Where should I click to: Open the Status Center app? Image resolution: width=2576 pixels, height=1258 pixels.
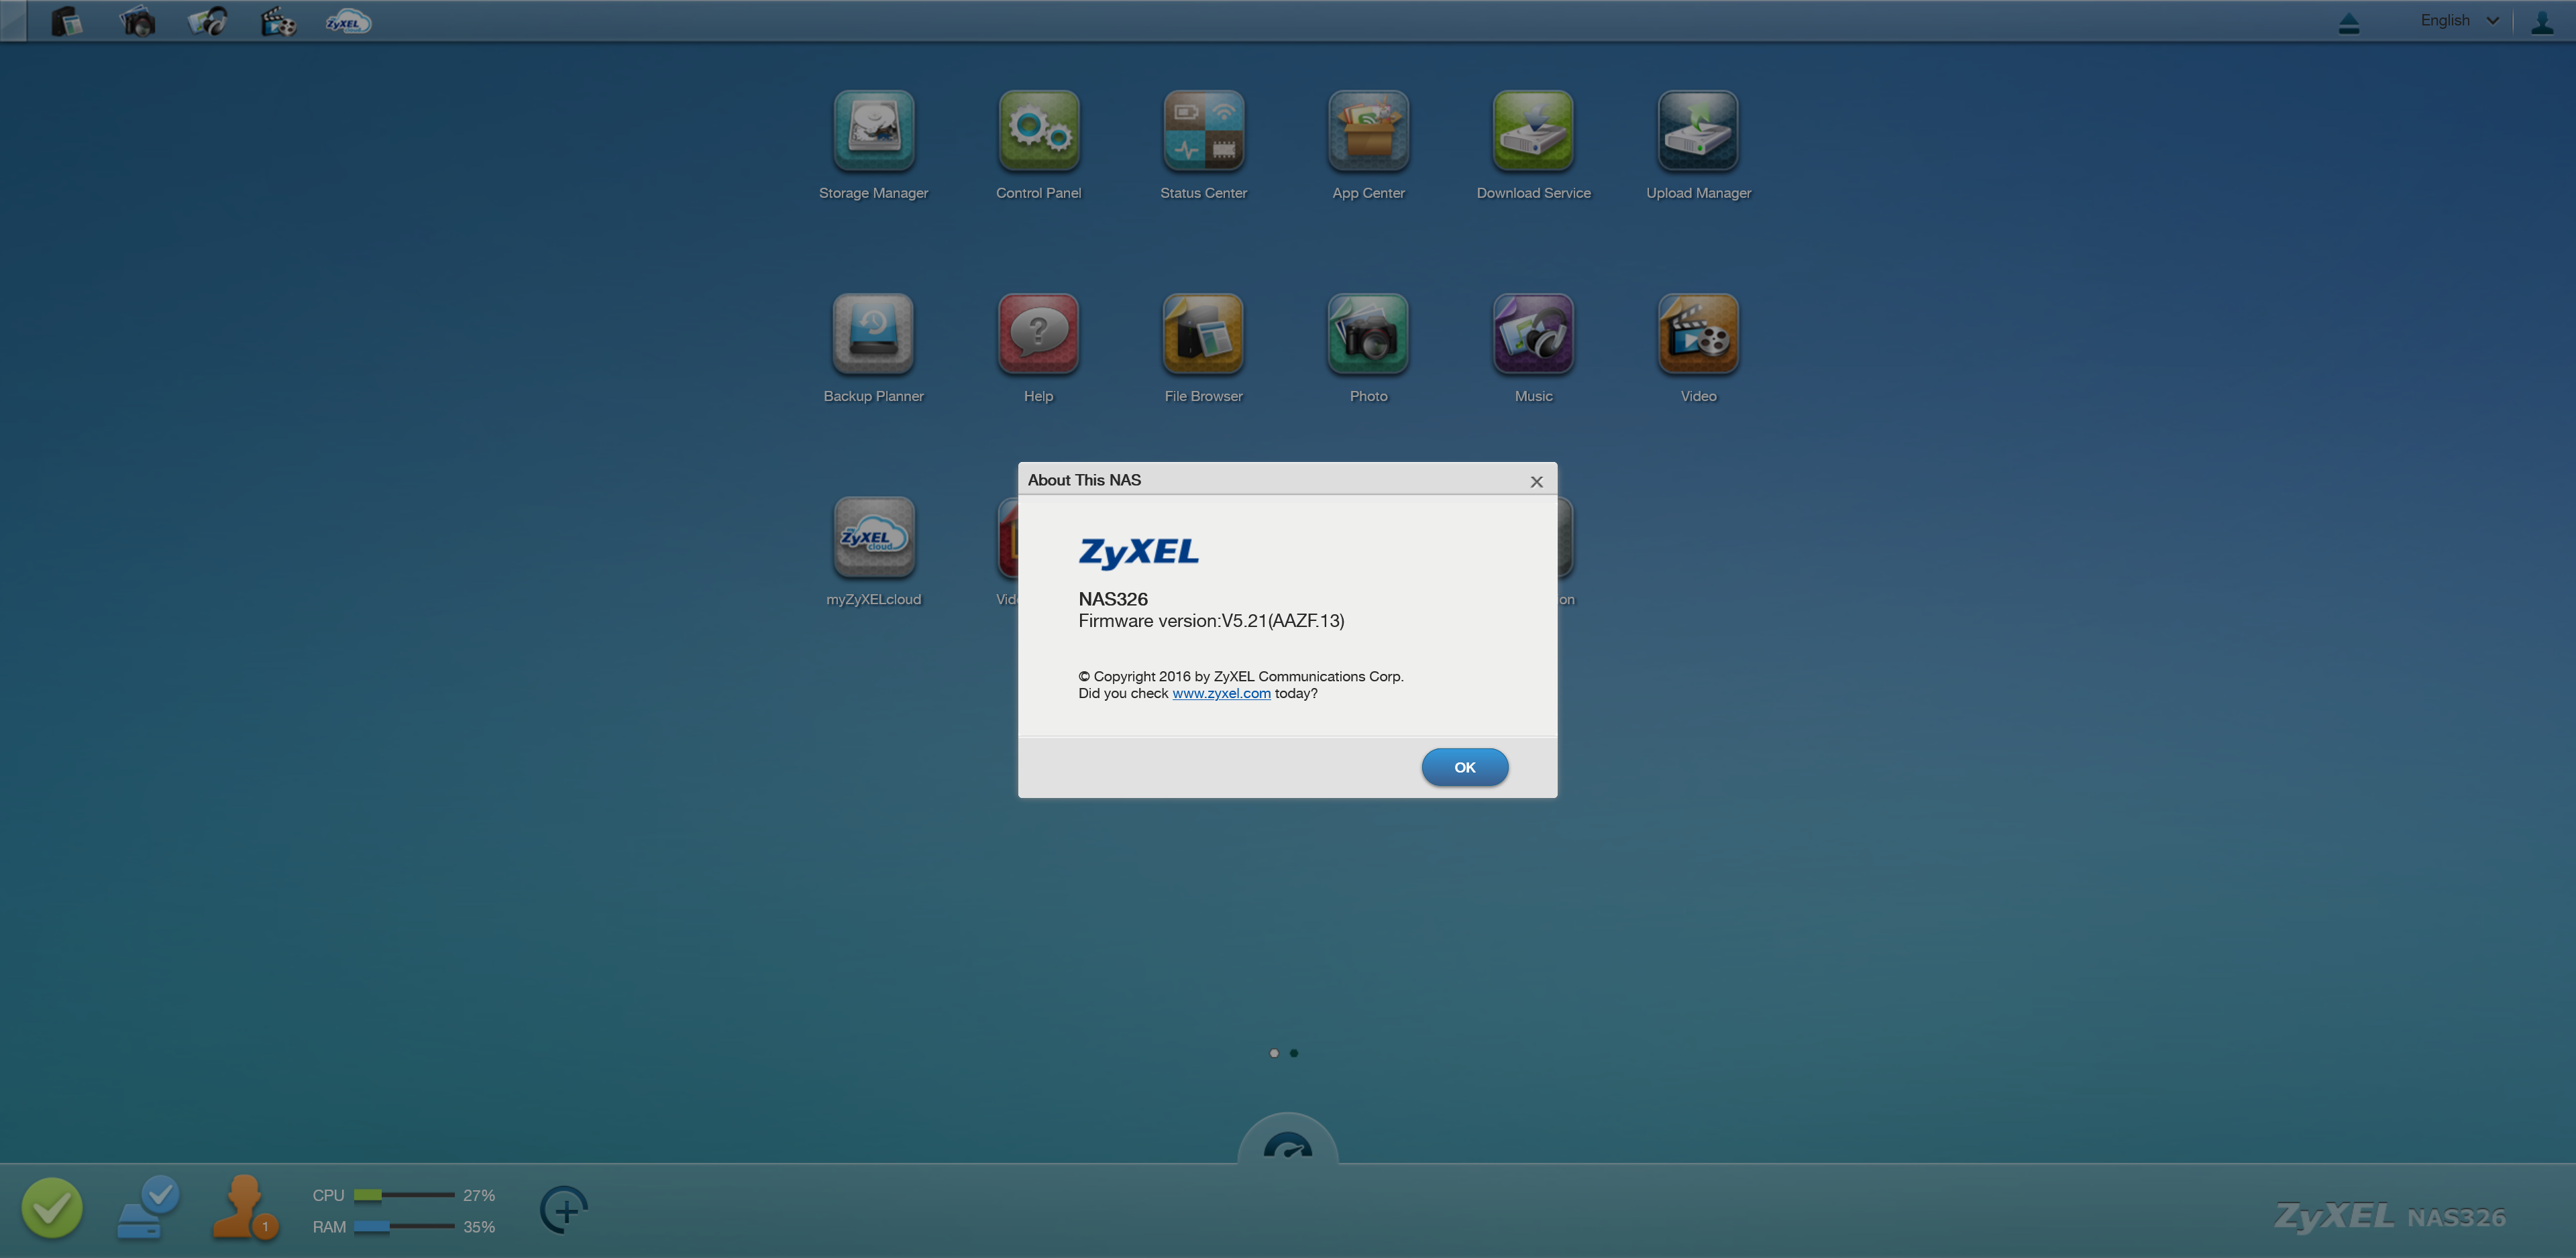(1203, 131)
